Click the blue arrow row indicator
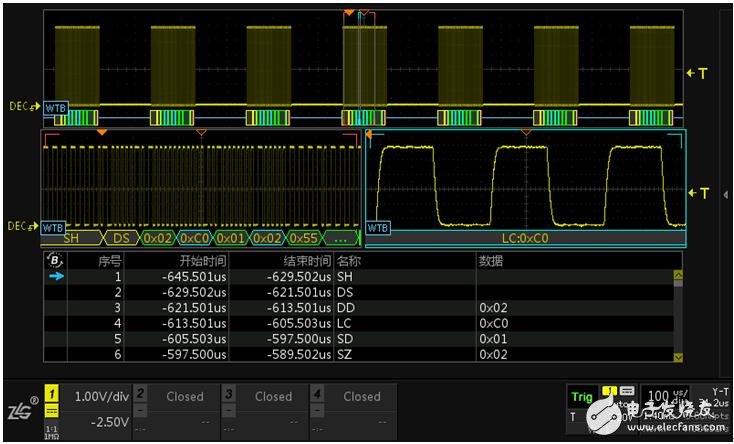The image size is (734, 444). [x=54, y=276]
